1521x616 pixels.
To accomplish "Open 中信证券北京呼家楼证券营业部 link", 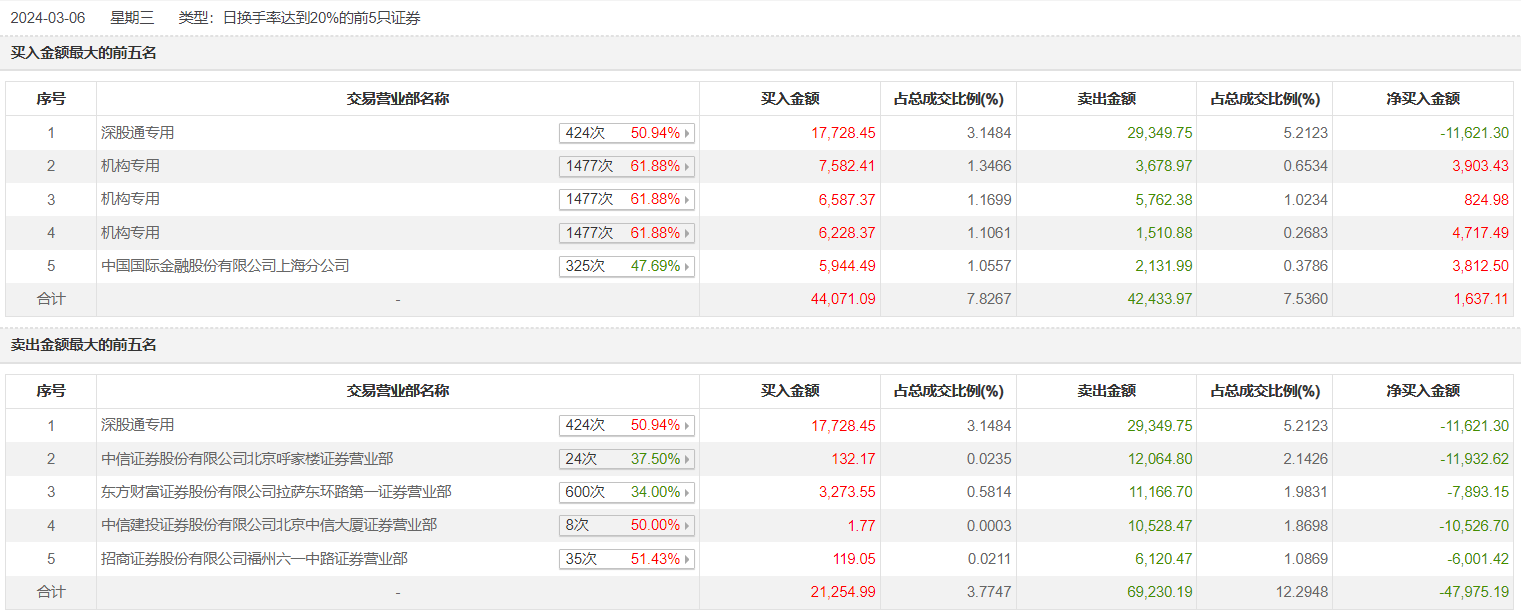I will coord(247,459).
